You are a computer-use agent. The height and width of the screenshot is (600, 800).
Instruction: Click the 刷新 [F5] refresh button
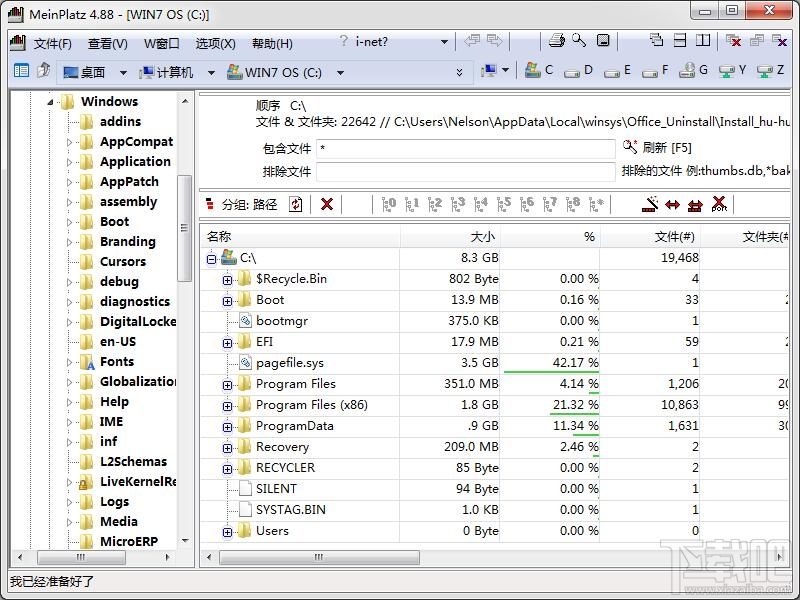657,147
